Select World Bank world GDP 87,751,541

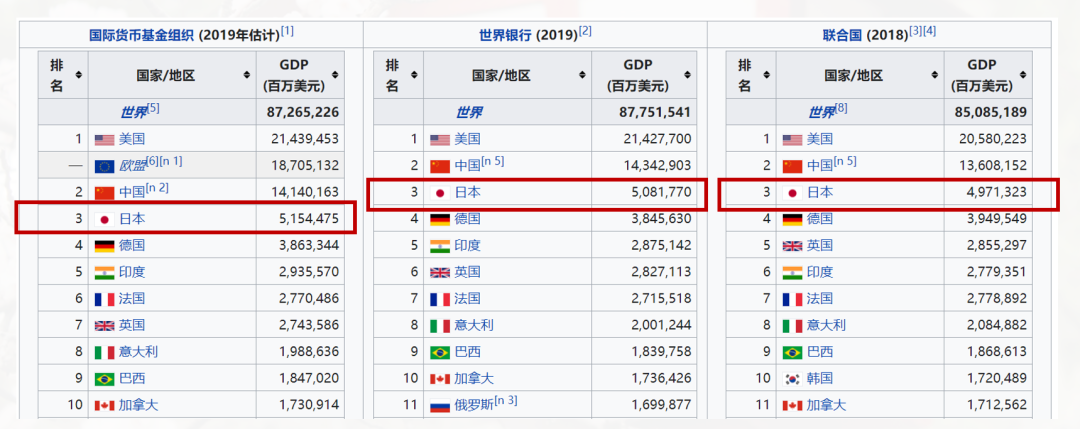tap(654, 112)
